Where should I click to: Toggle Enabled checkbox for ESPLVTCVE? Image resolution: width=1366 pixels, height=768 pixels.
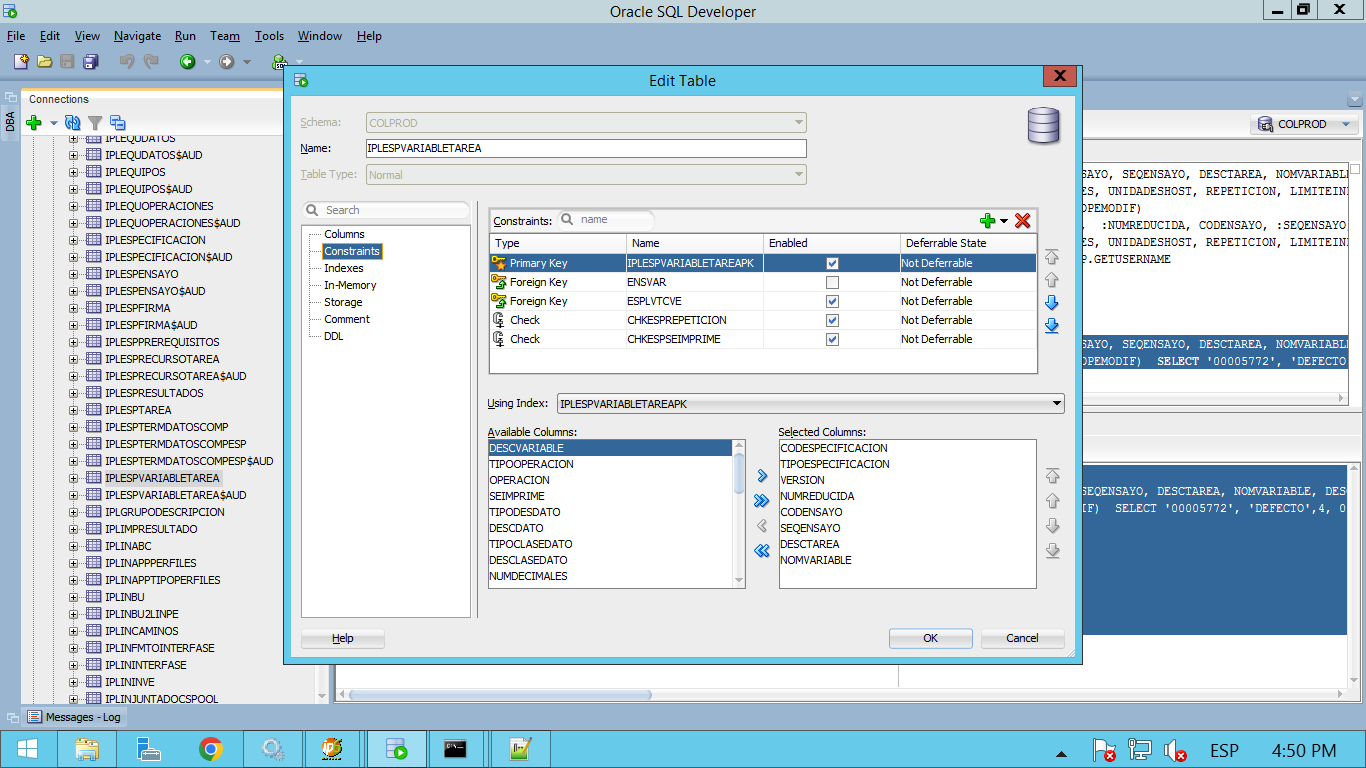tap(832, 301)
